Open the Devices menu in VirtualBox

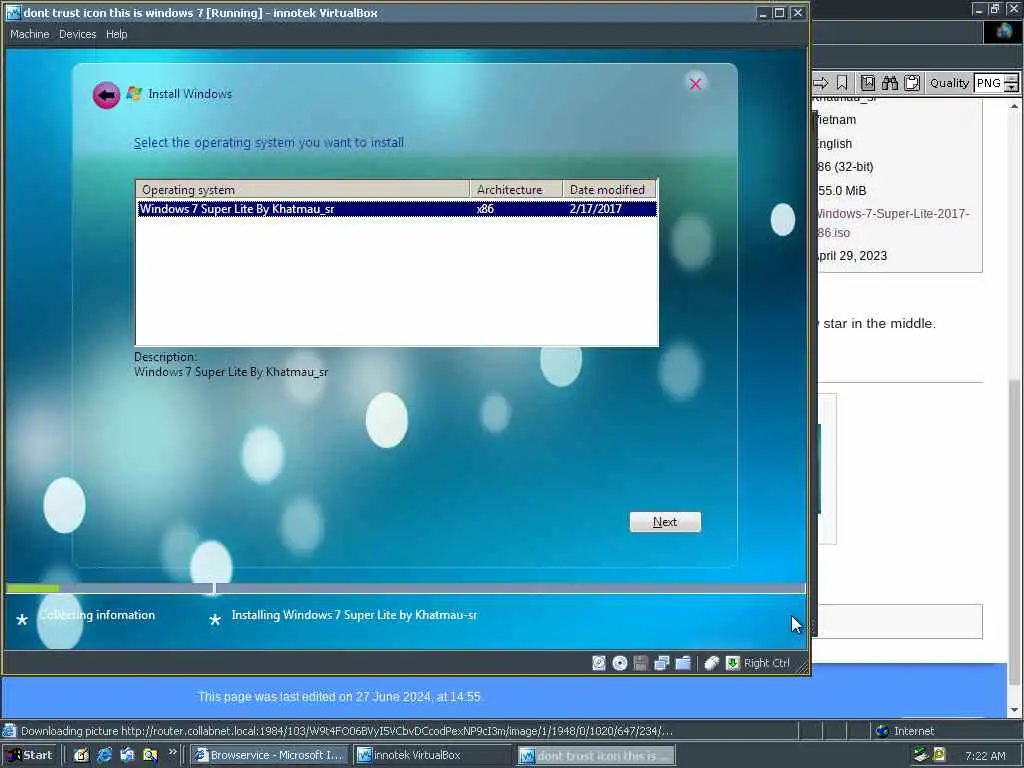coord(77,34)
